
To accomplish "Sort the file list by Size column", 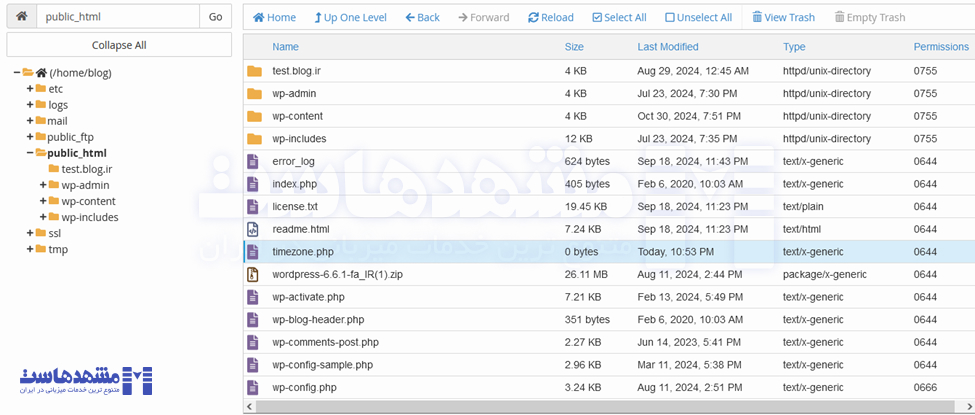I will tap(574, 47).
